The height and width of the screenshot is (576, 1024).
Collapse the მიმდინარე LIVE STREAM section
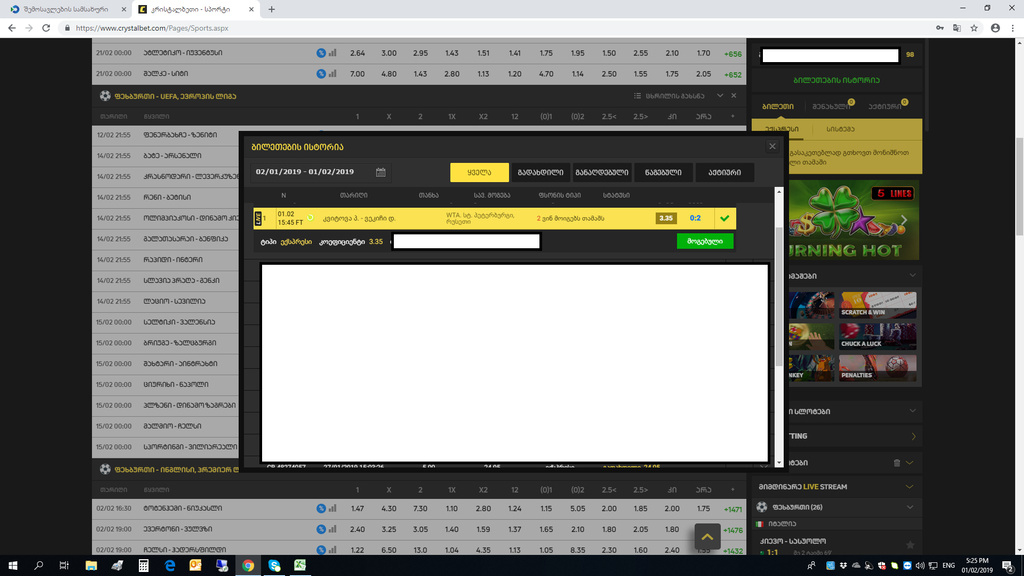tap(909, 487)
